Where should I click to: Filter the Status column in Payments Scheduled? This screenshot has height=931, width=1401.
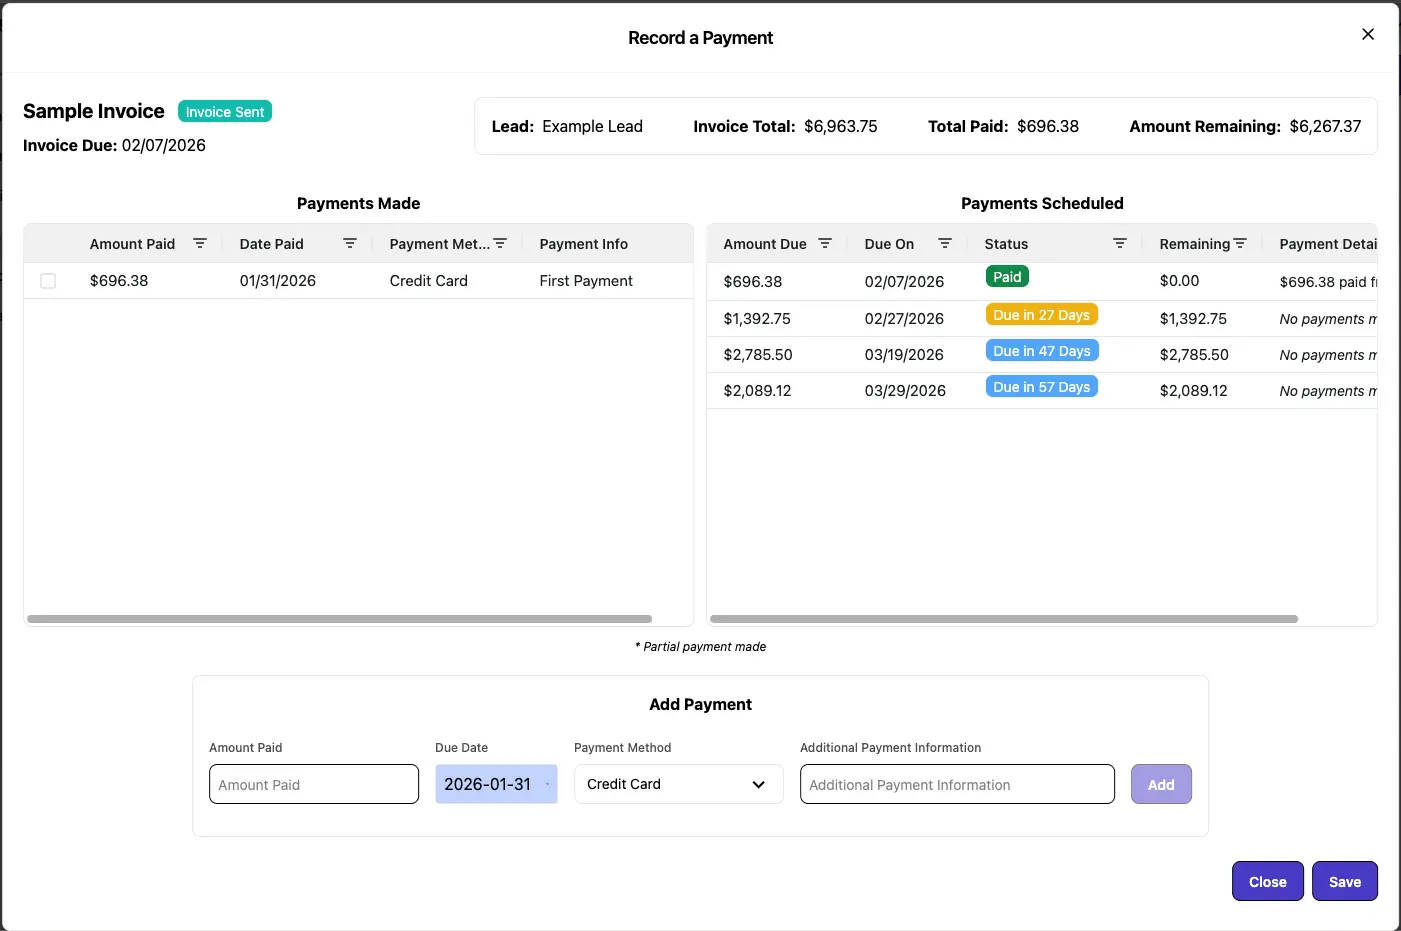tap(1119, 242)
